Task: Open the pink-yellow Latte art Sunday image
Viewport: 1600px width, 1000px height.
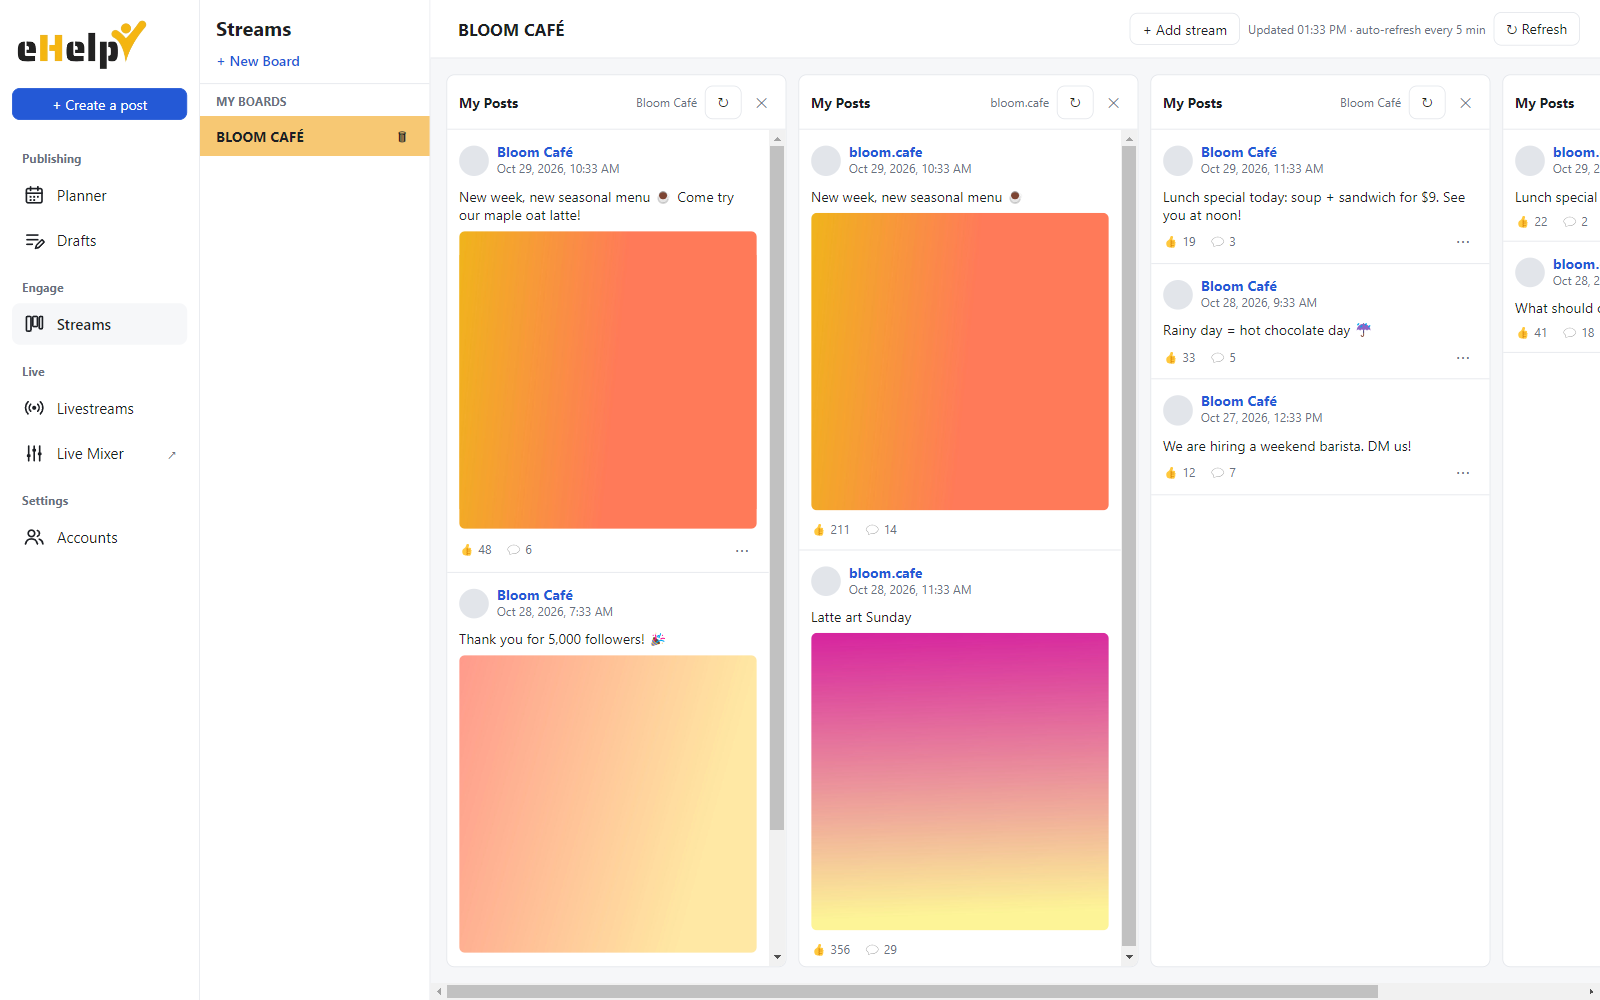Action: (960, 781)
